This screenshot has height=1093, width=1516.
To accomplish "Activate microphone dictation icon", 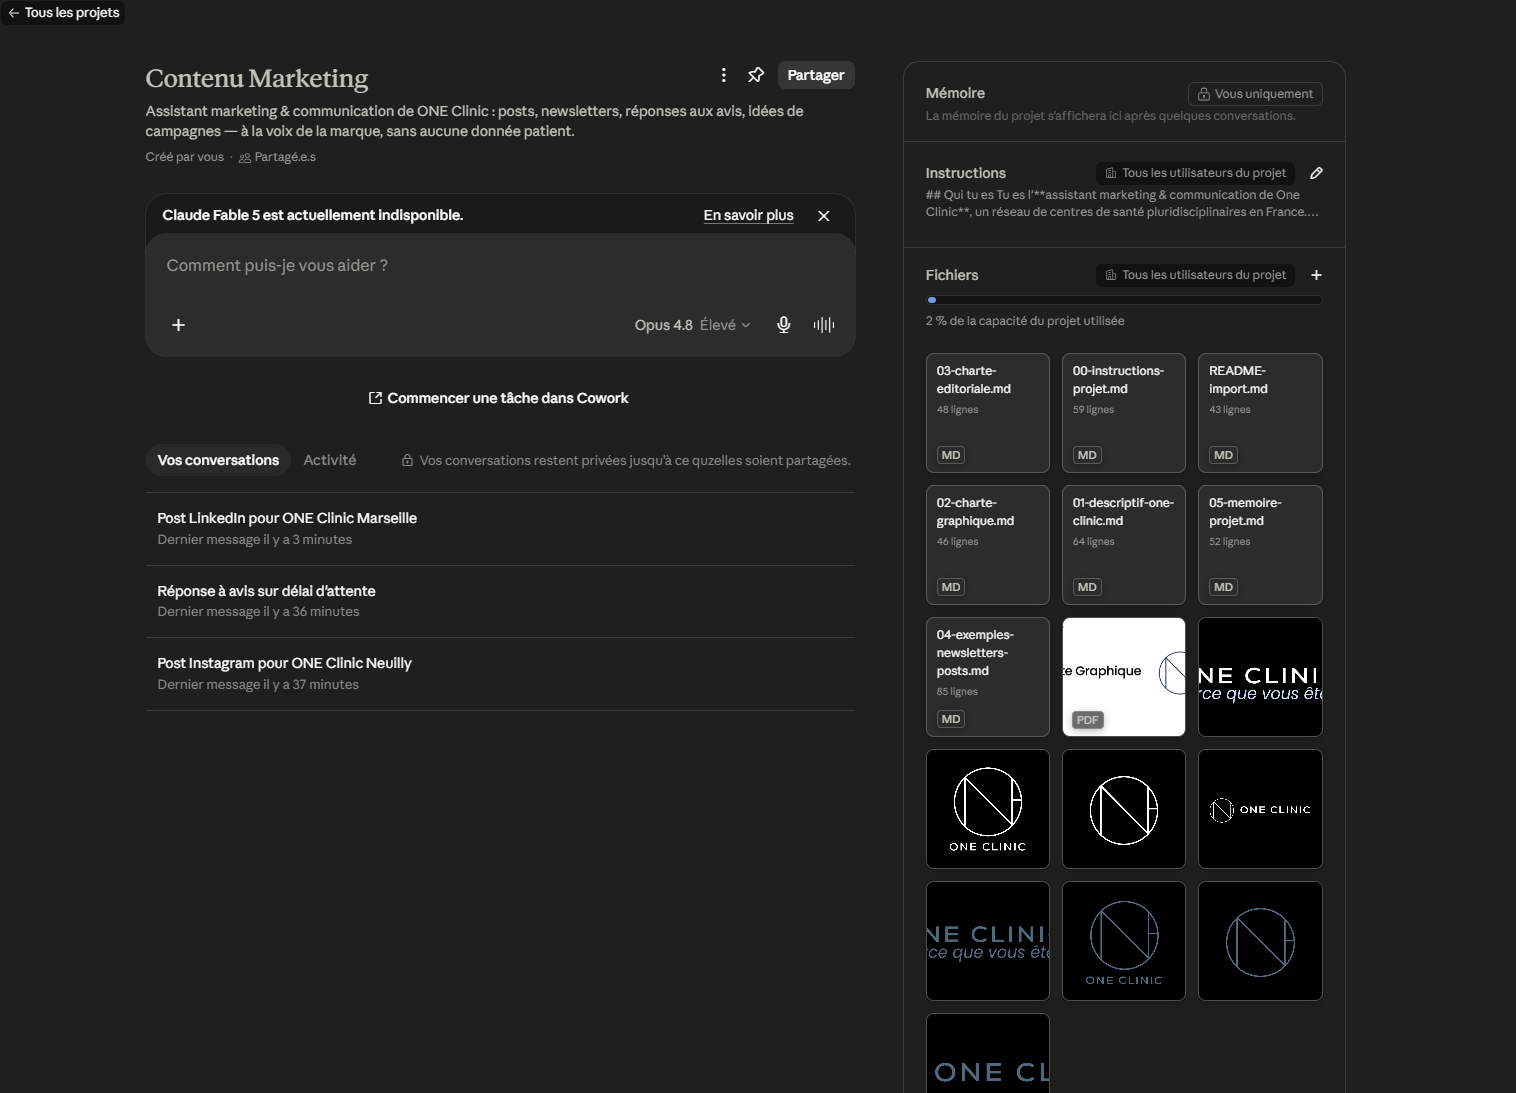I will [x=784, y=325].
